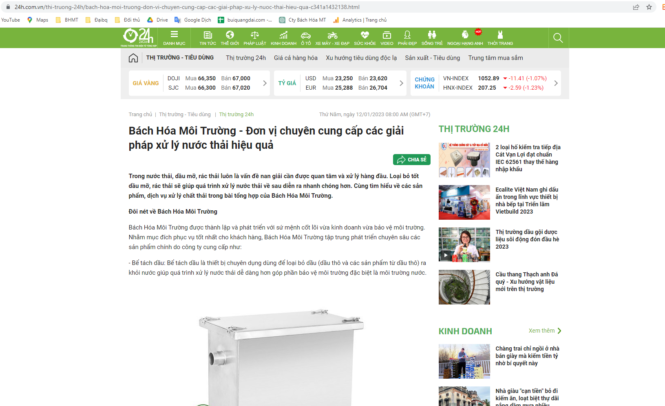Open the Kinh Doanh category icon
665x406 pixels.
[x=281, y=37]
